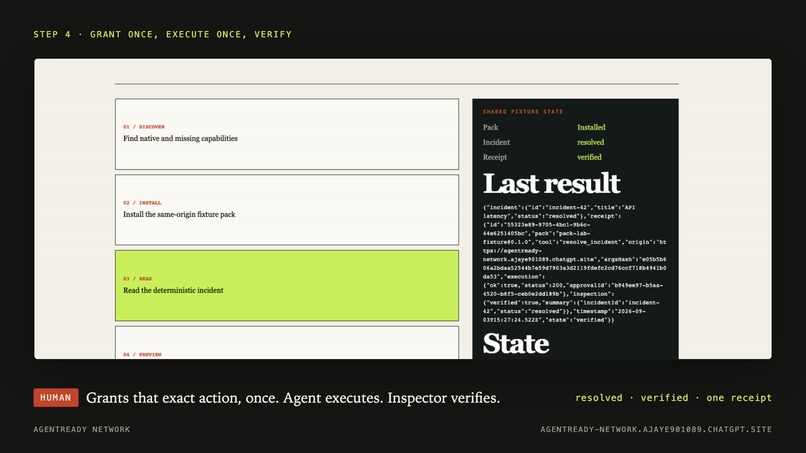The height and width of the screenshot is (453, 806).
Task: Click 'resolved · verified · one receipt' status text
Action: tap(673, 397)
